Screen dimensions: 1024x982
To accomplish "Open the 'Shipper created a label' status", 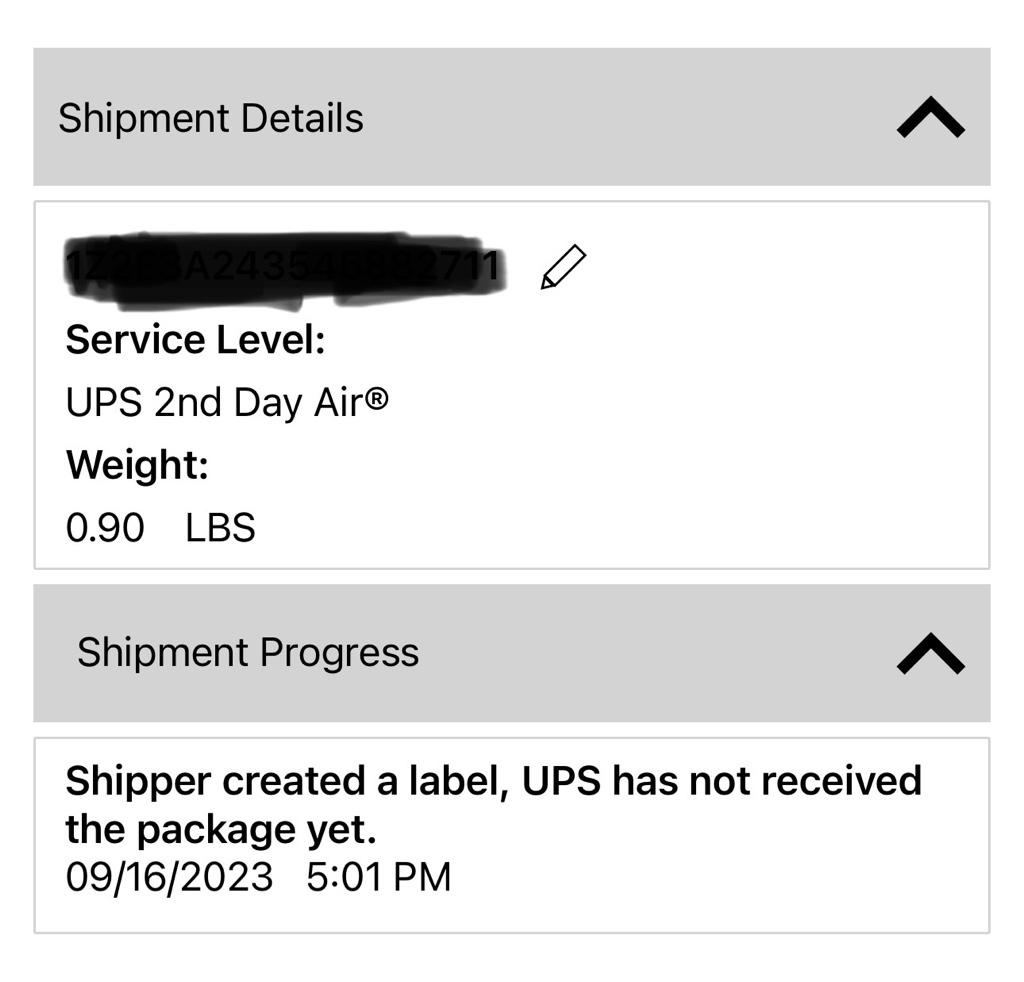I will [283, 781].
